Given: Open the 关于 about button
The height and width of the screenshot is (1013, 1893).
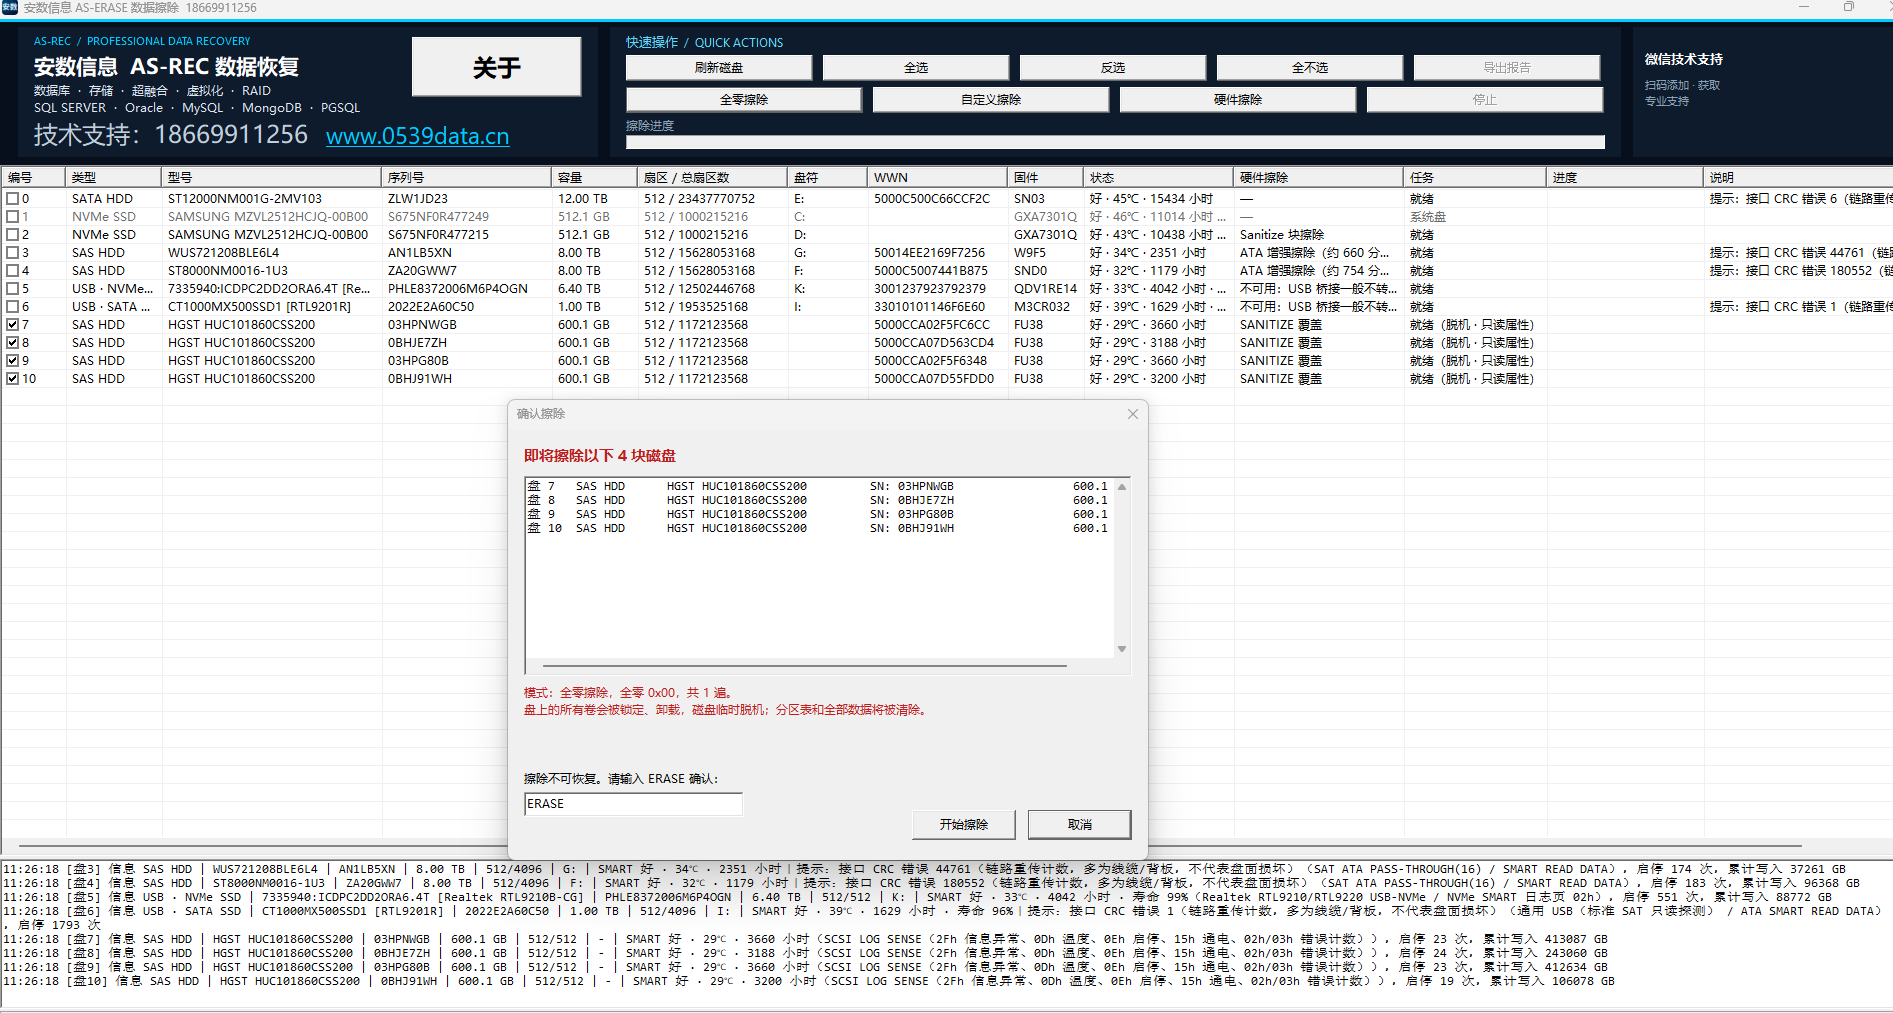Looking at the screenshot, I should coord(496,67).
